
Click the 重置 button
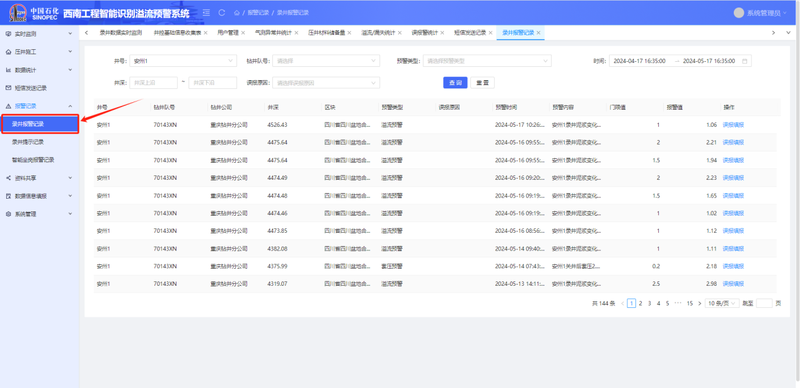[x=482, y=83]
